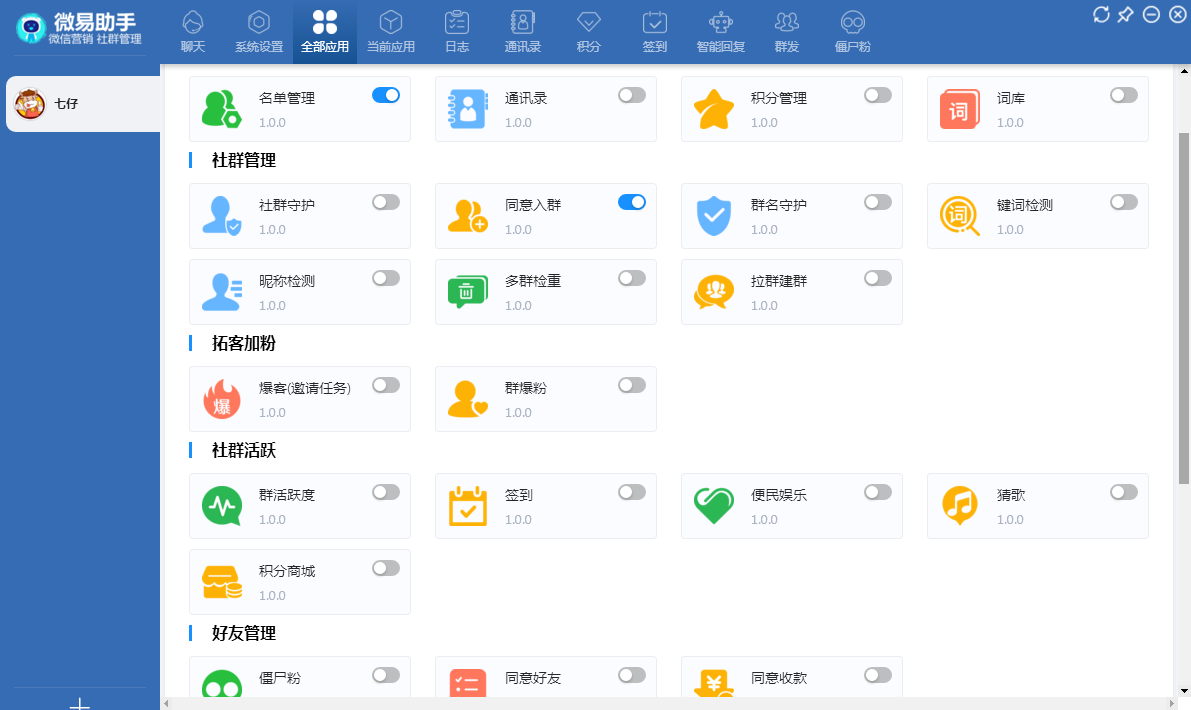
Task: Click the add account plus icon
Action: [80, 703]
